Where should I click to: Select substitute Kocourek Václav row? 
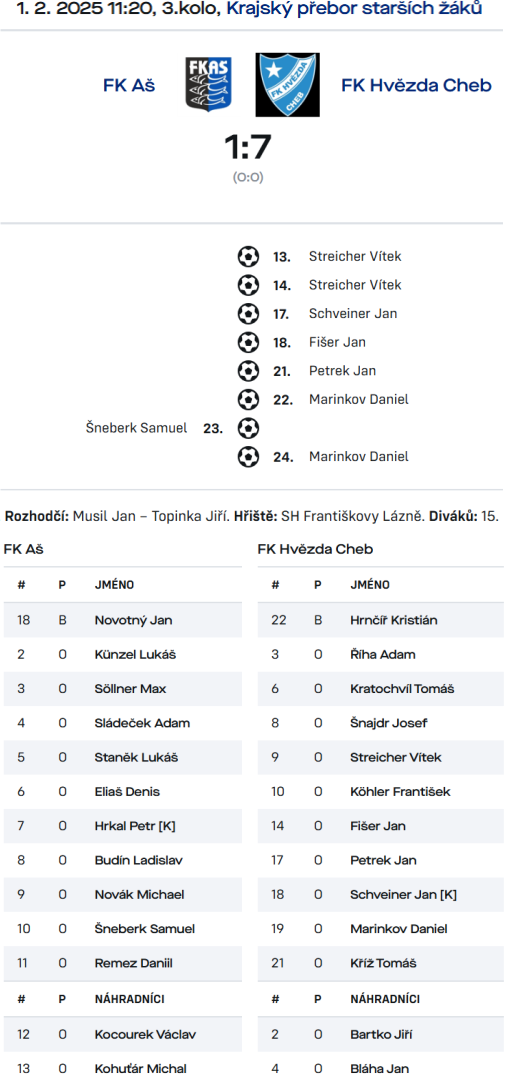point(122,1035)
